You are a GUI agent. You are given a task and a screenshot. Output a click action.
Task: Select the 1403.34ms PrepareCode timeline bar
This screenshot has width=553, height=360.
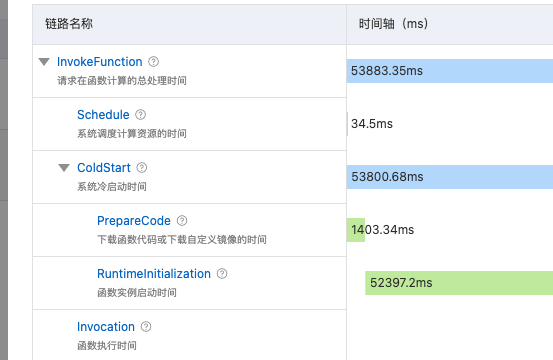point(356,230)
